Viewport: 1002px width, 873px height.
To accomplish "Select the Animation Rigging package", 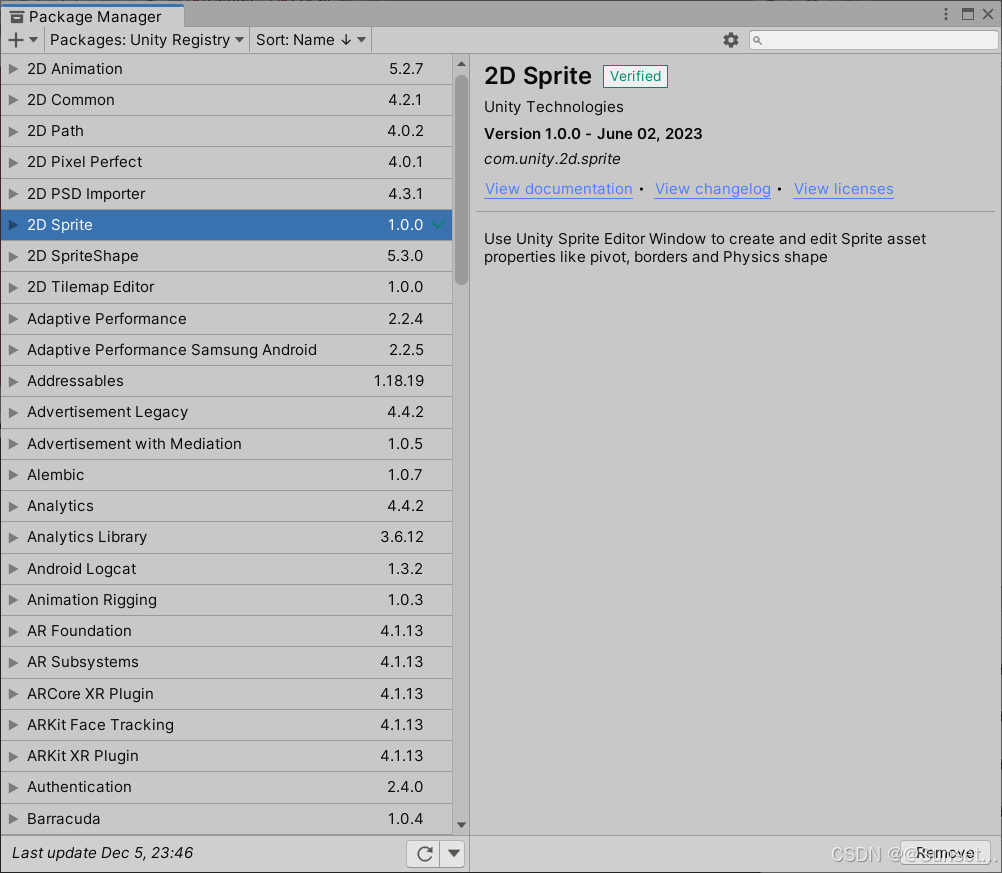I will click(x=226, y=600).
